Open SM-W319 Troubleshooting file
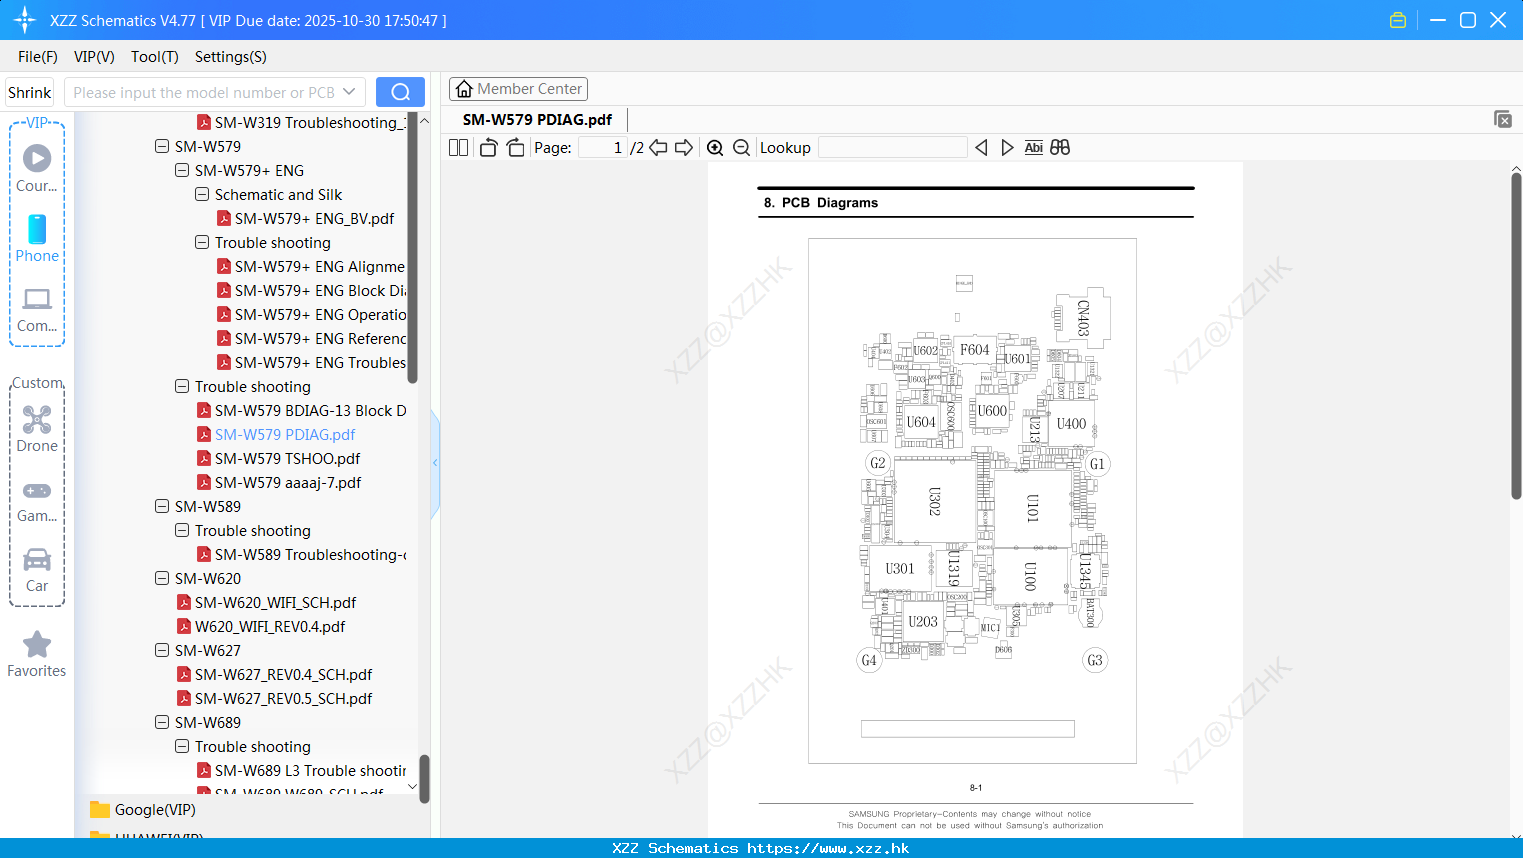Image resolution: width=1523 pixels, height=858 pixels. tap(301, 122)
